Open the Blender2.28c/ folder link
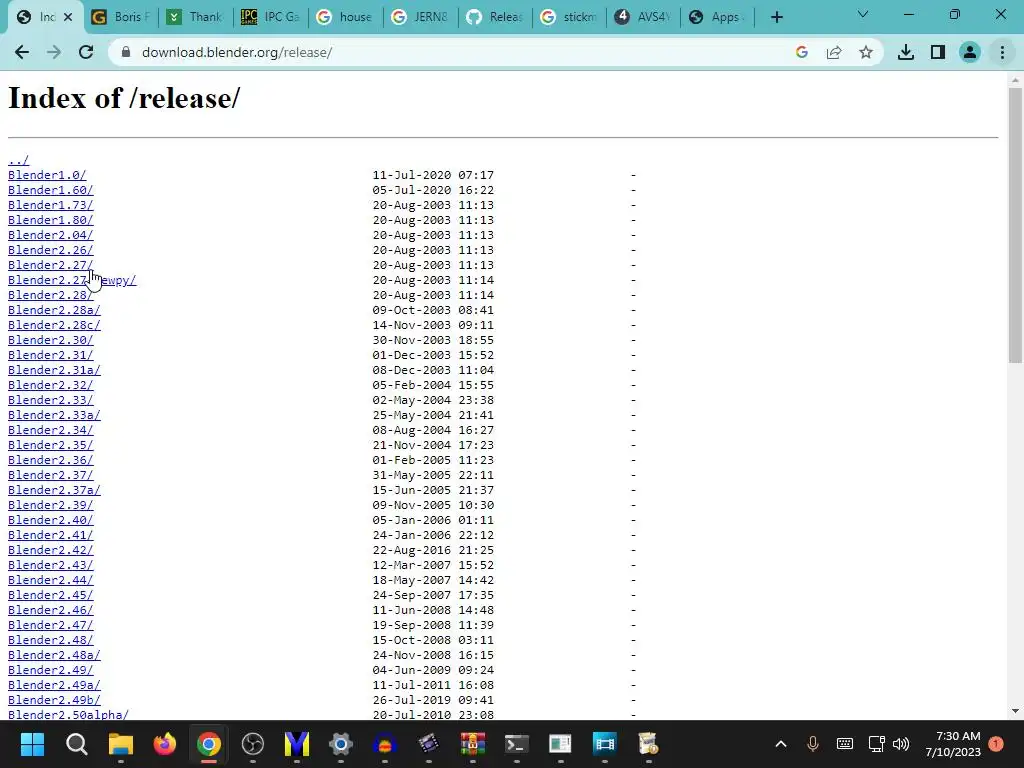1024x768 pixels. pyautogui.click(x=54, y=325)
